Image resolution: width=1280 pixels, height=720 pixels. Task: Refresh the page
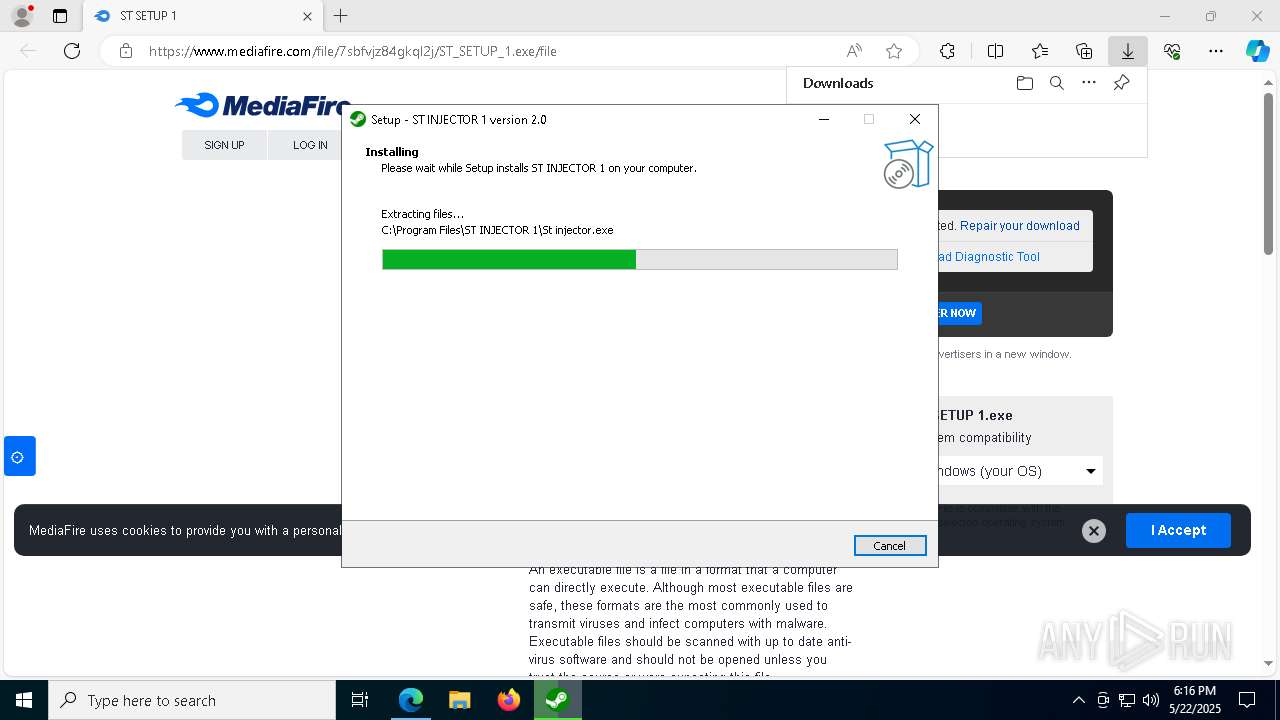tap(72, 51)
